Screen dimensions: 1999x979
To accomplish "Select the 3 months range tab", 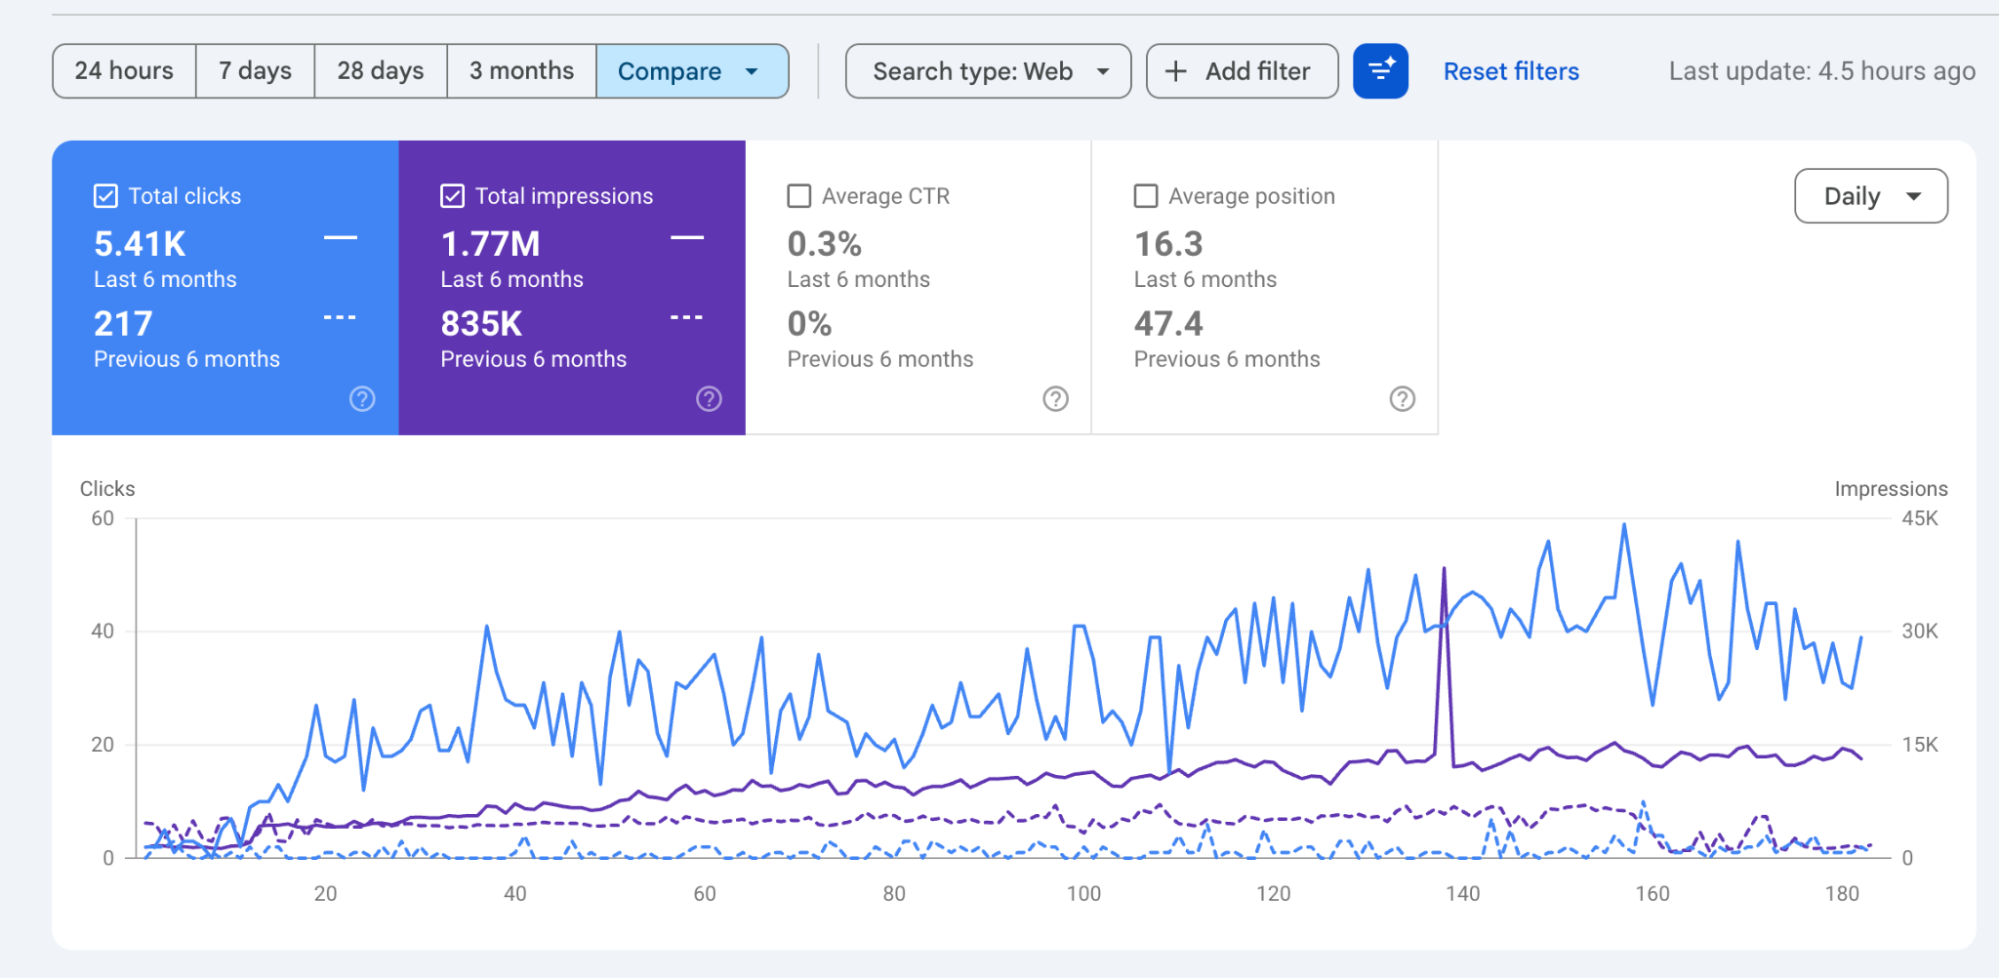I will tap(521, 71).
